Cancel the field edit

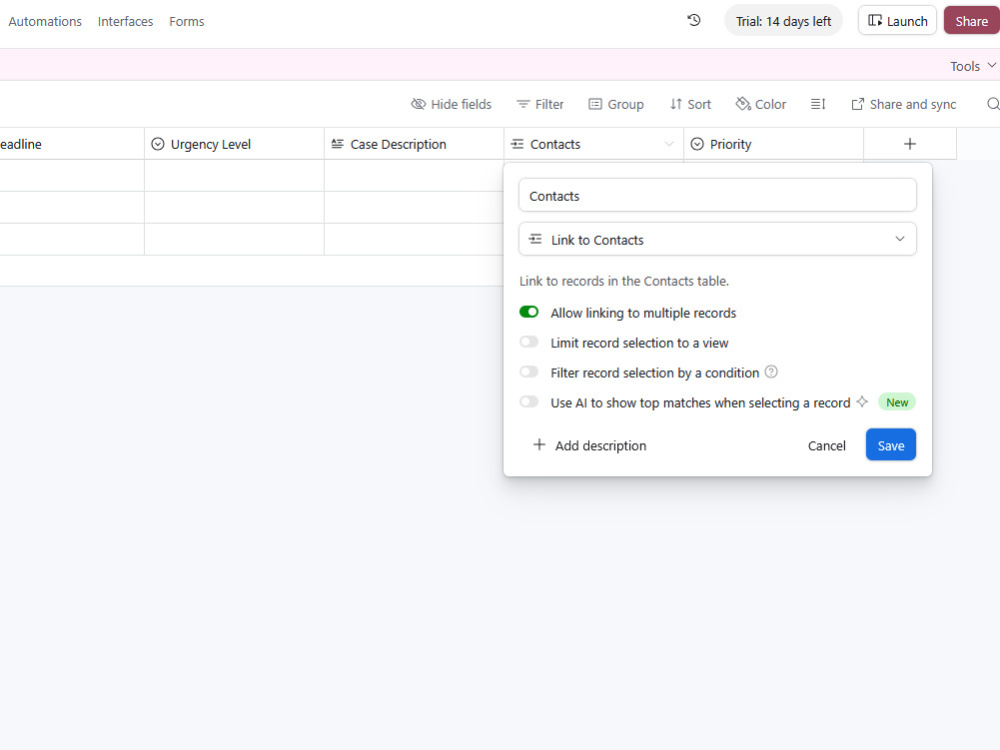click(827, 445)
